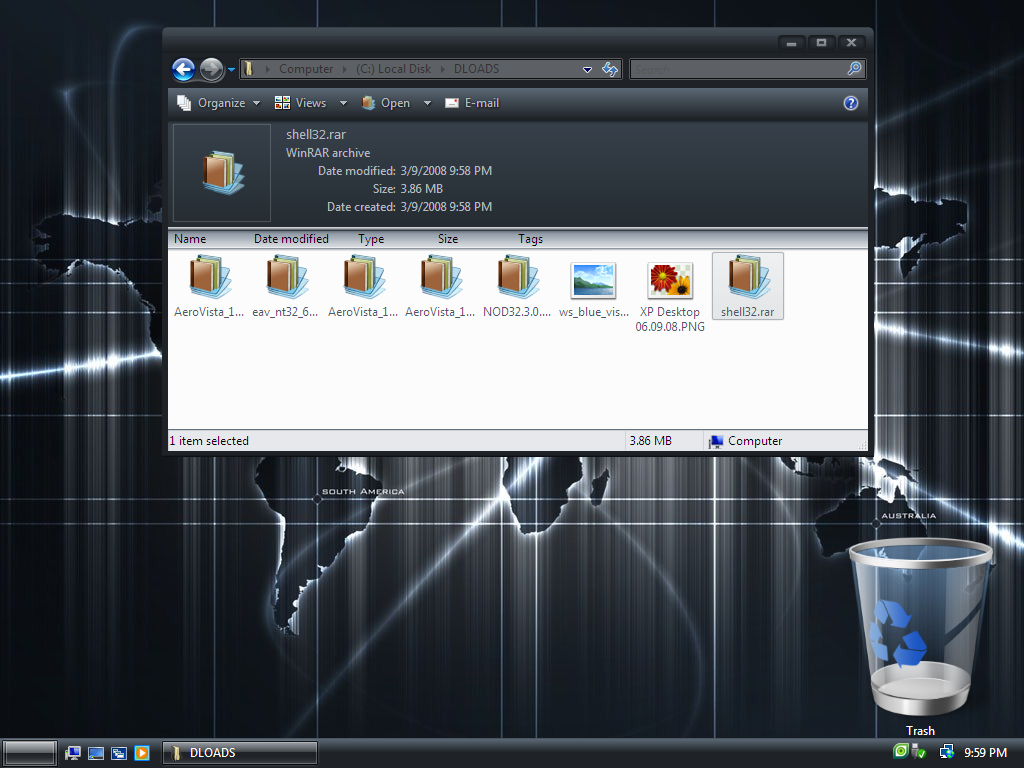Click the blue Back navigation arrow

[x=183, y=69]
